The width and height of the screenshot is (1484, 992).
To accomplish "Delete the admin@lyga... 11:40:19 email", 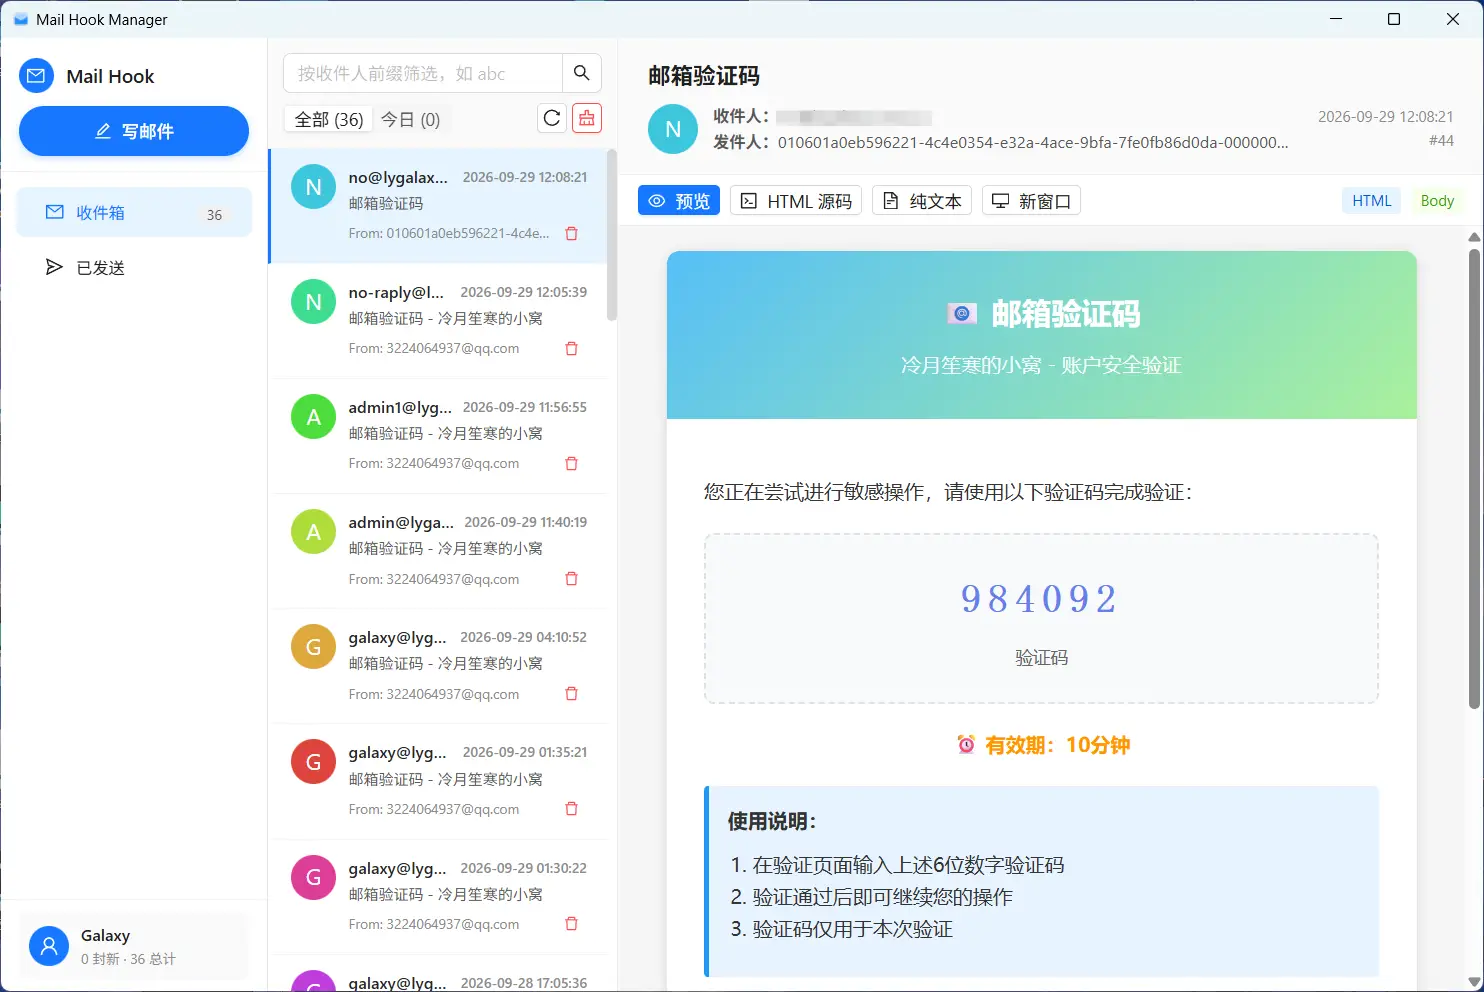I will point(572,579).
